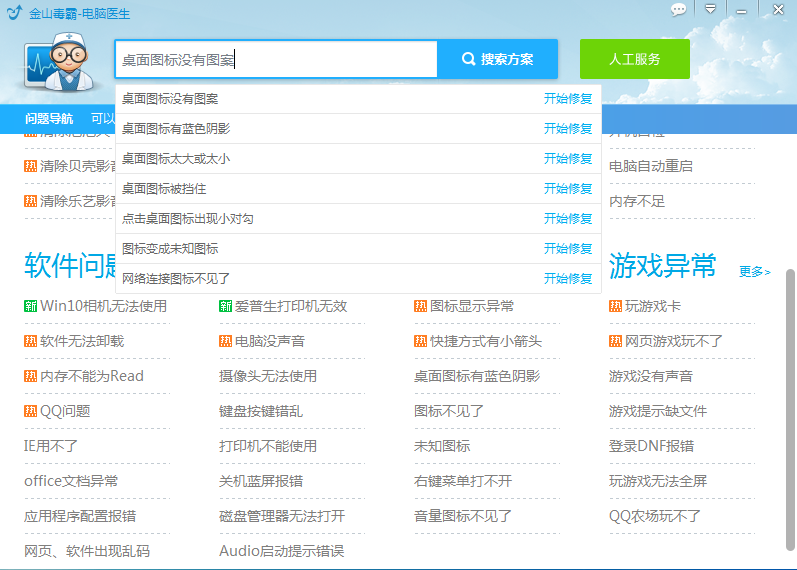The image size is (797, 570).
Task: Open 游戏提示缺文件 fix
Action: pyautogui.click(x=658, y=411)
